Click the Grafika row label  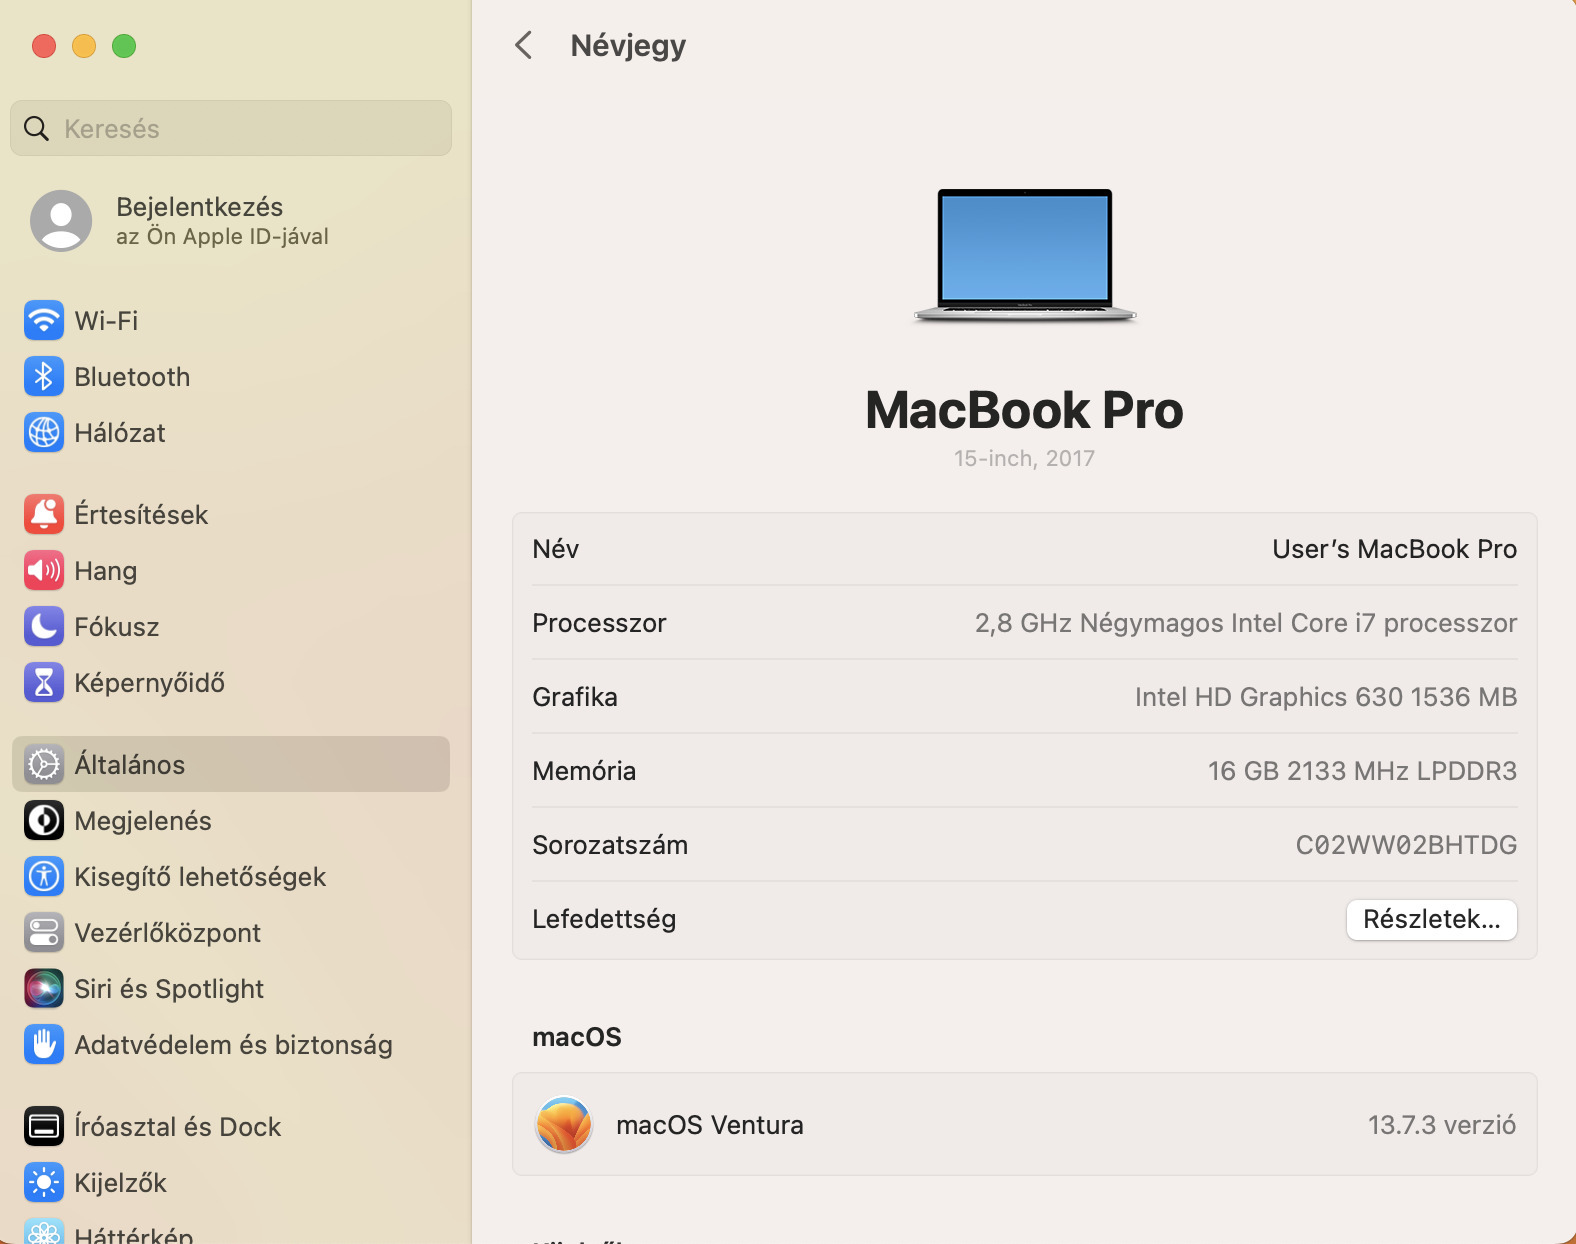575,697
